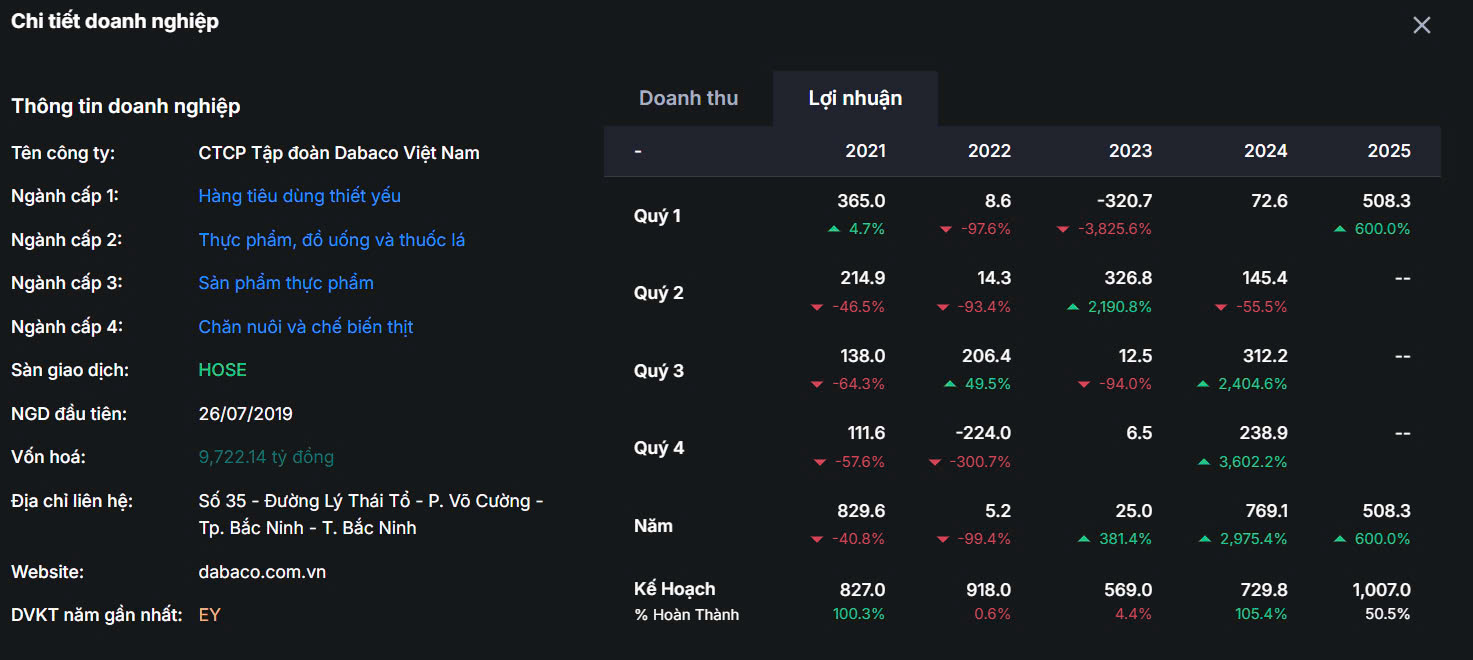This screenshot has width=1473, height=660.
Task: Close the Chi tiết doanh nghiệp dialog
Action: pyautogui.click(x=1421, y=25)
